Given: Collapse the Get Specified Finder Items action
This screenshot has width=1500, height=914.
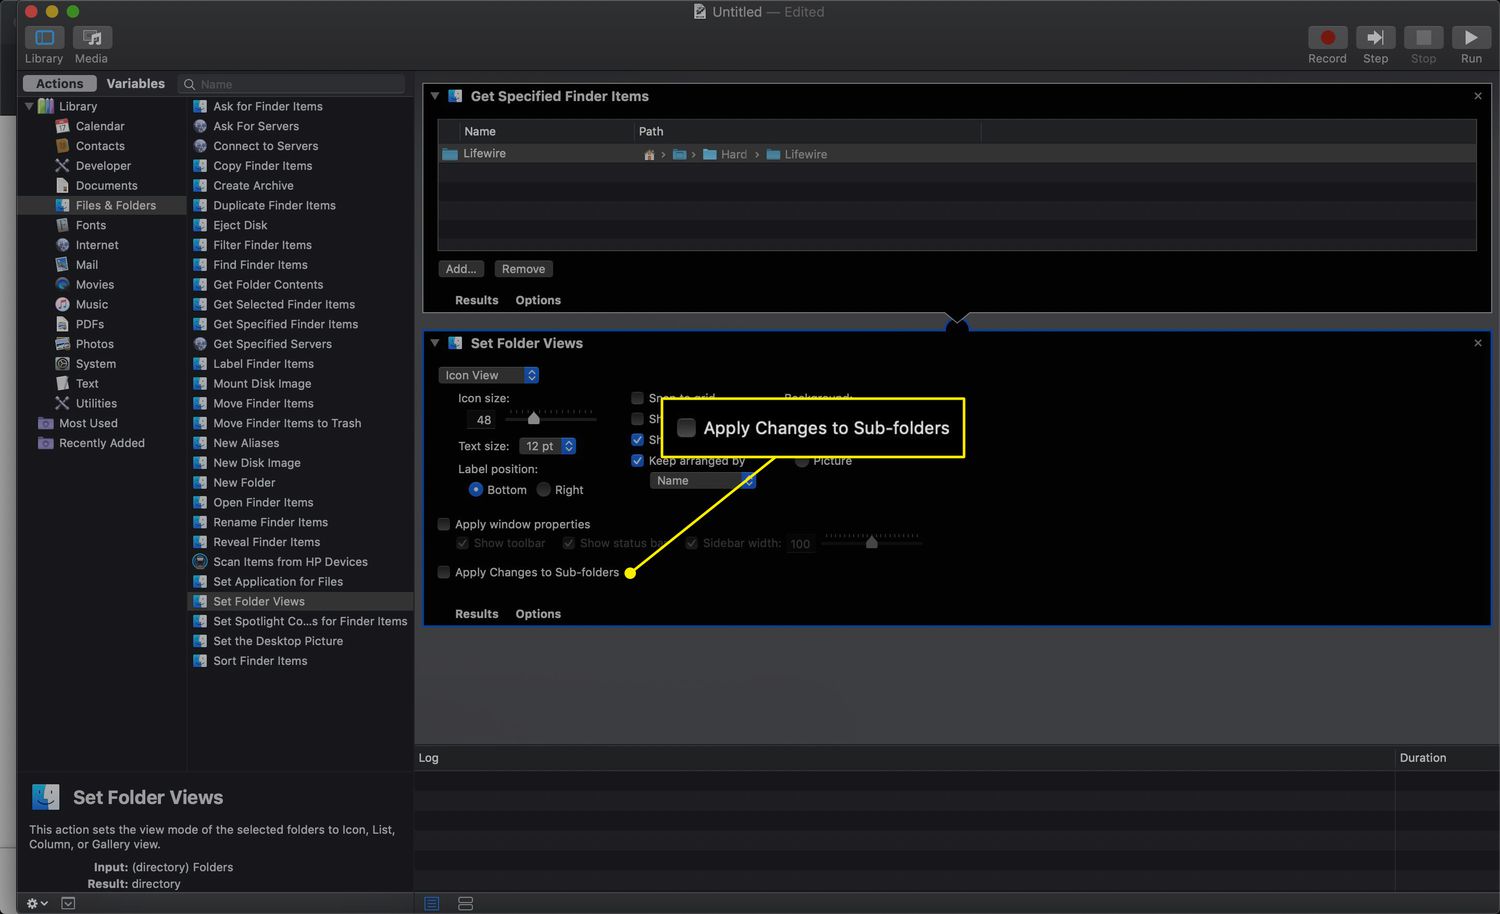Looking at the screenshot, I should click(x=435, y=96).
